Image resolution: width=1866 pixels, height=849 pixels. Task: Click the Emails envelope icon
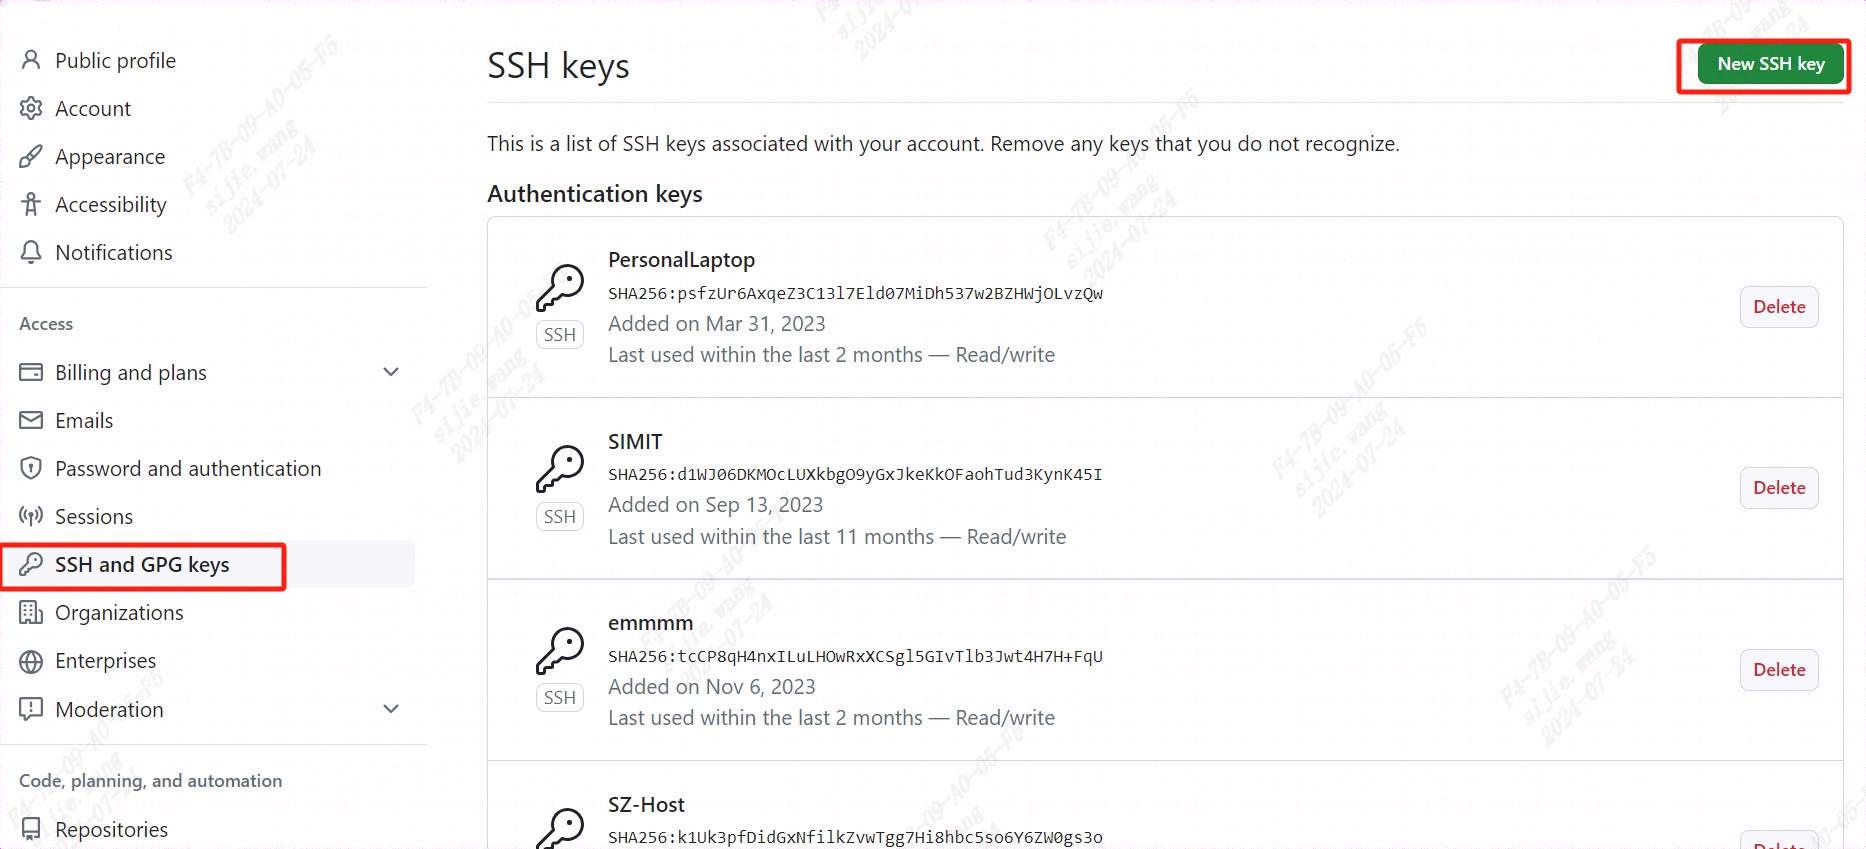[31, 421]
